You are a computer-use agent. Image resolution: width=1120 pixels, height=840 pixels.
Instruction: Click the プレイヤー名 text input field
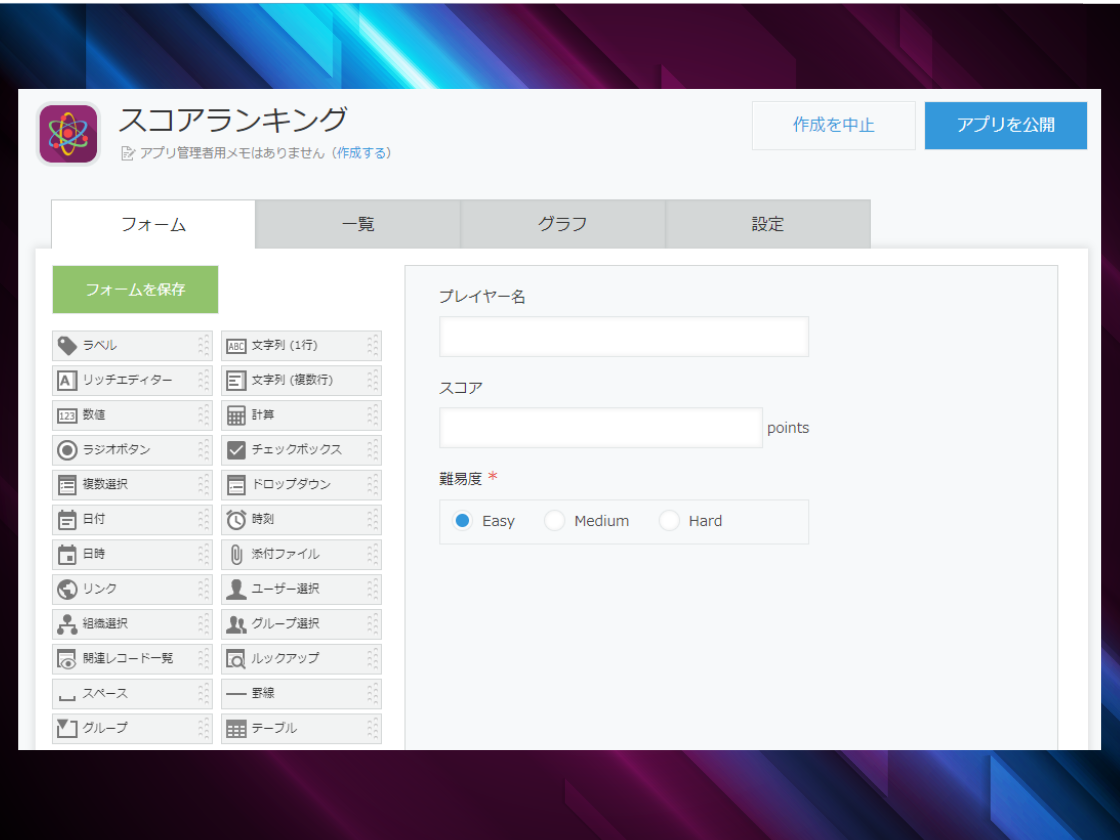coord(623,337)
